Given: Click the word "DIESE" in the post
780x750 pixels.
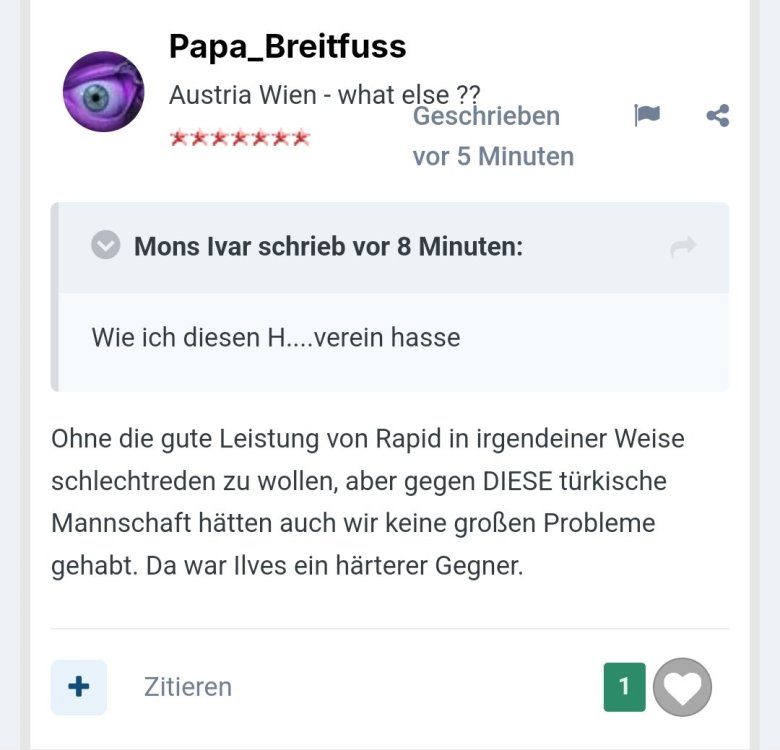Looking at the screenshot, I should click(x=519, y=481).
